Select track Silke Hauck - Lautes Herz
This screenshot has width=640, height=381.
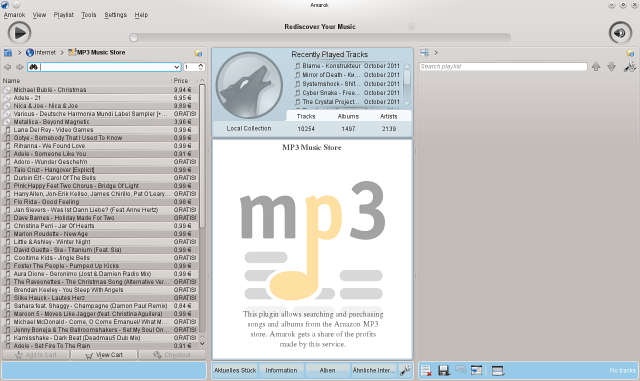point(100,298)
